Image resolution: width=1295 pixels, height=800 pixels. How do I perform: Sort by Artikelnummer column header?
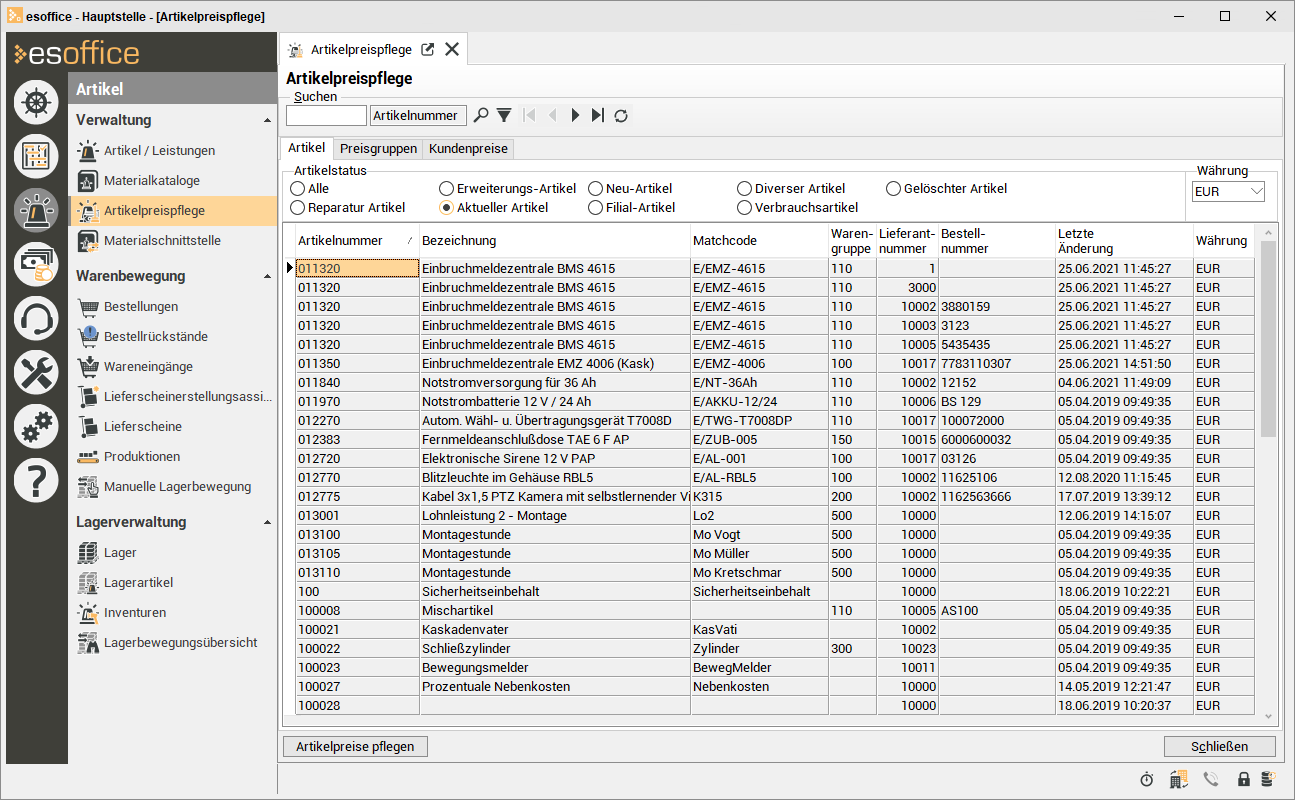point(356,241)
